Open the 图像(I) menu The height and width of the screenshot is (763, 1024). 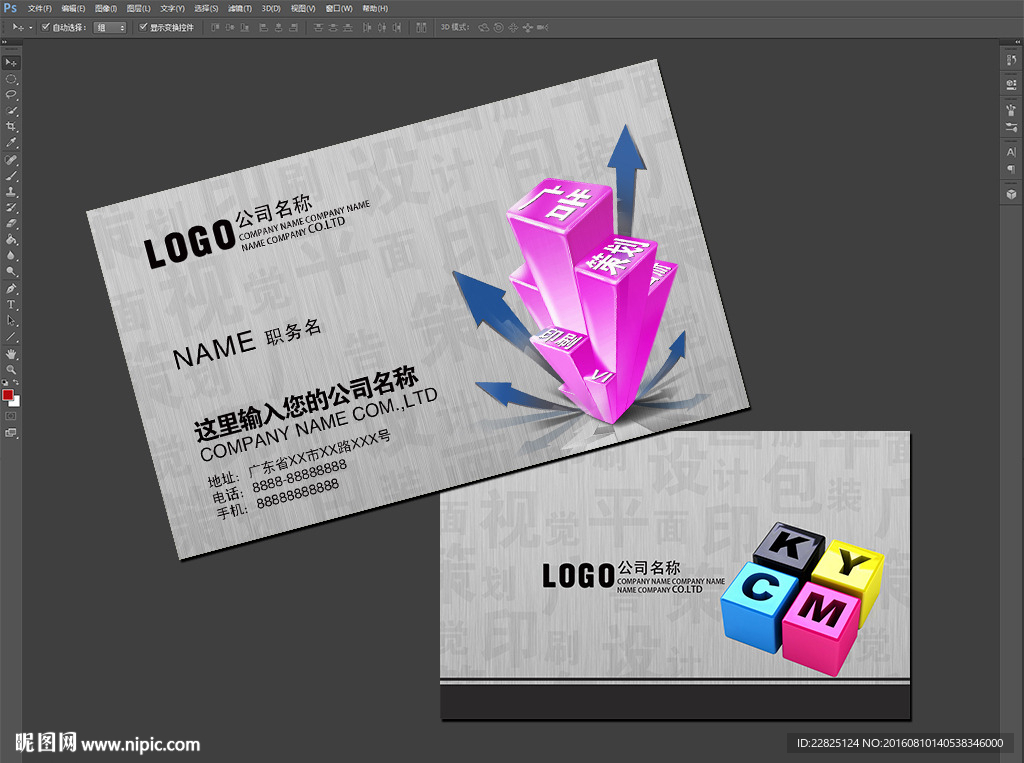[106, 8]
